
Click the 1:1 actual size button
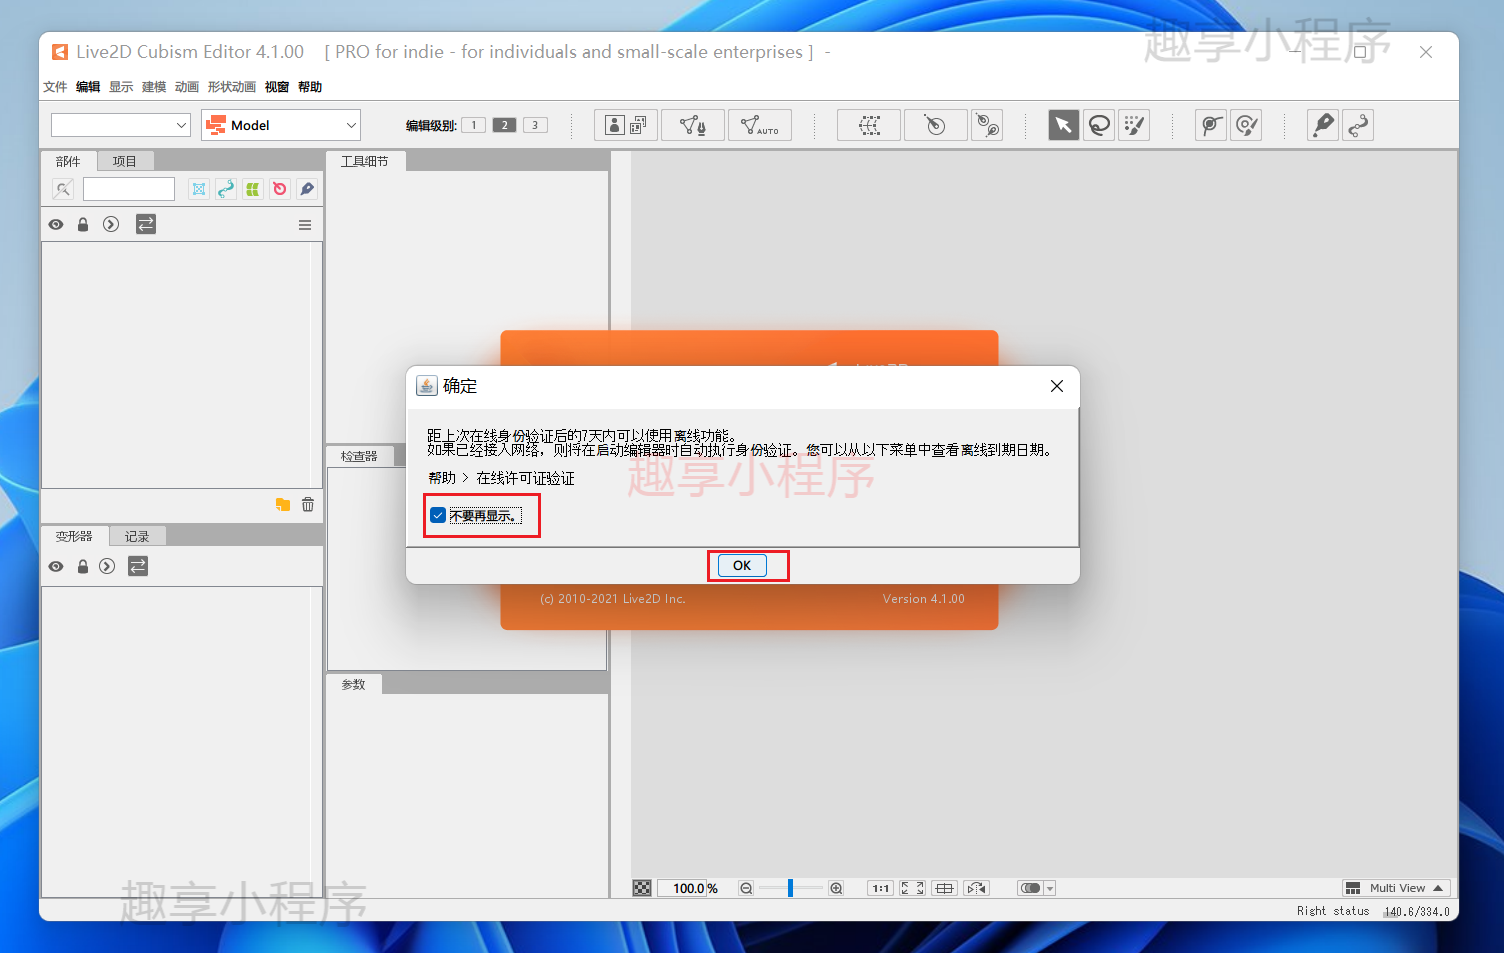click(x=880, y=888)
